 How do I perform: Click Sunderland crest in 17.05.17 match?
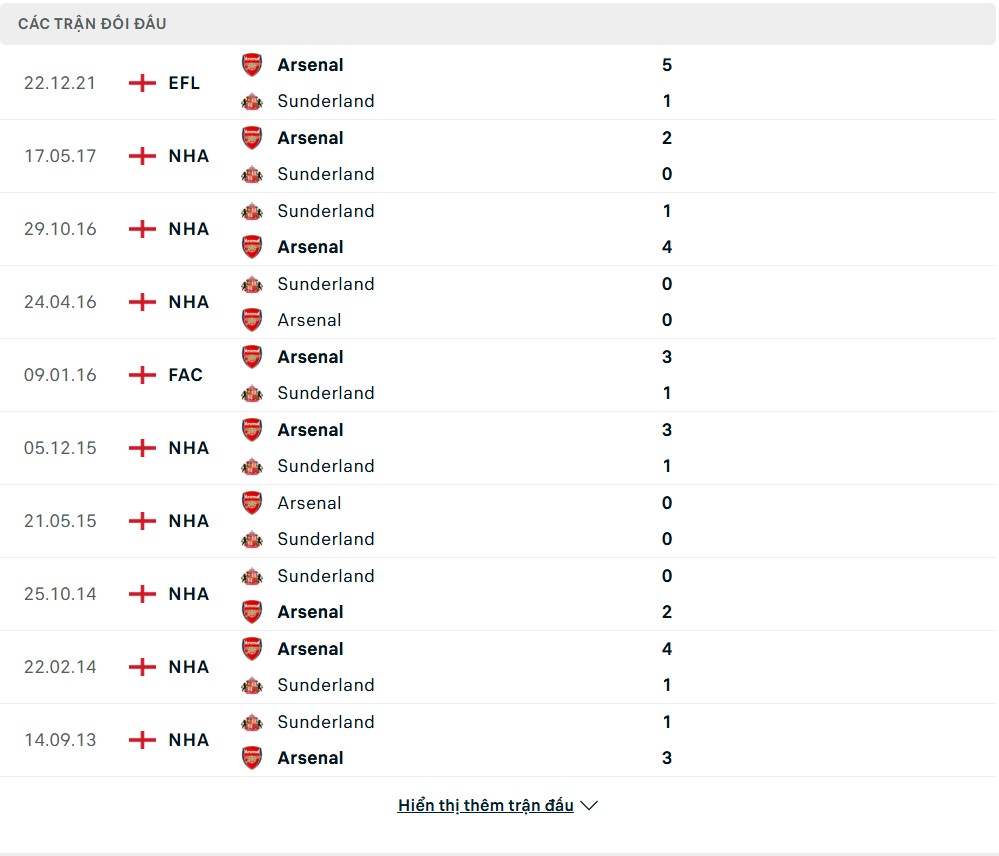pos(252,174)
